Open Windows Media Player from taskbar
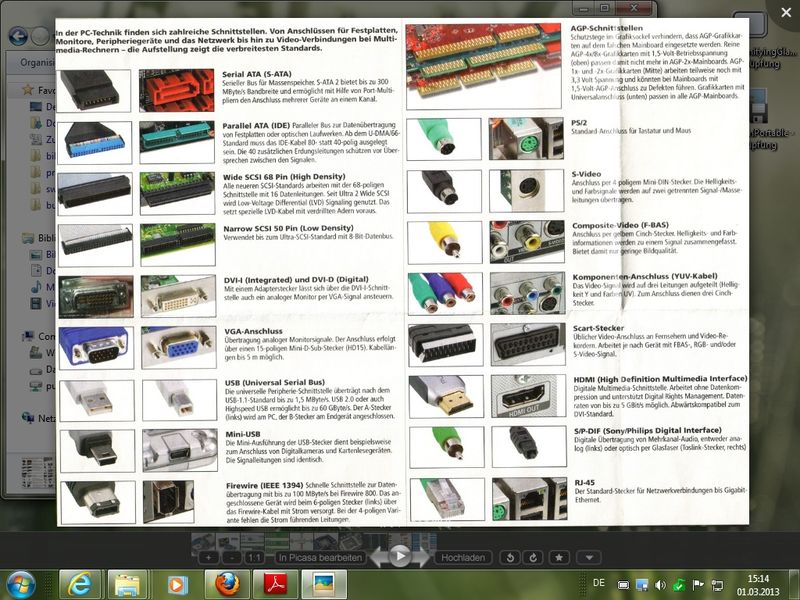Viewport: 800px width, 600px height. click(176, 585)
